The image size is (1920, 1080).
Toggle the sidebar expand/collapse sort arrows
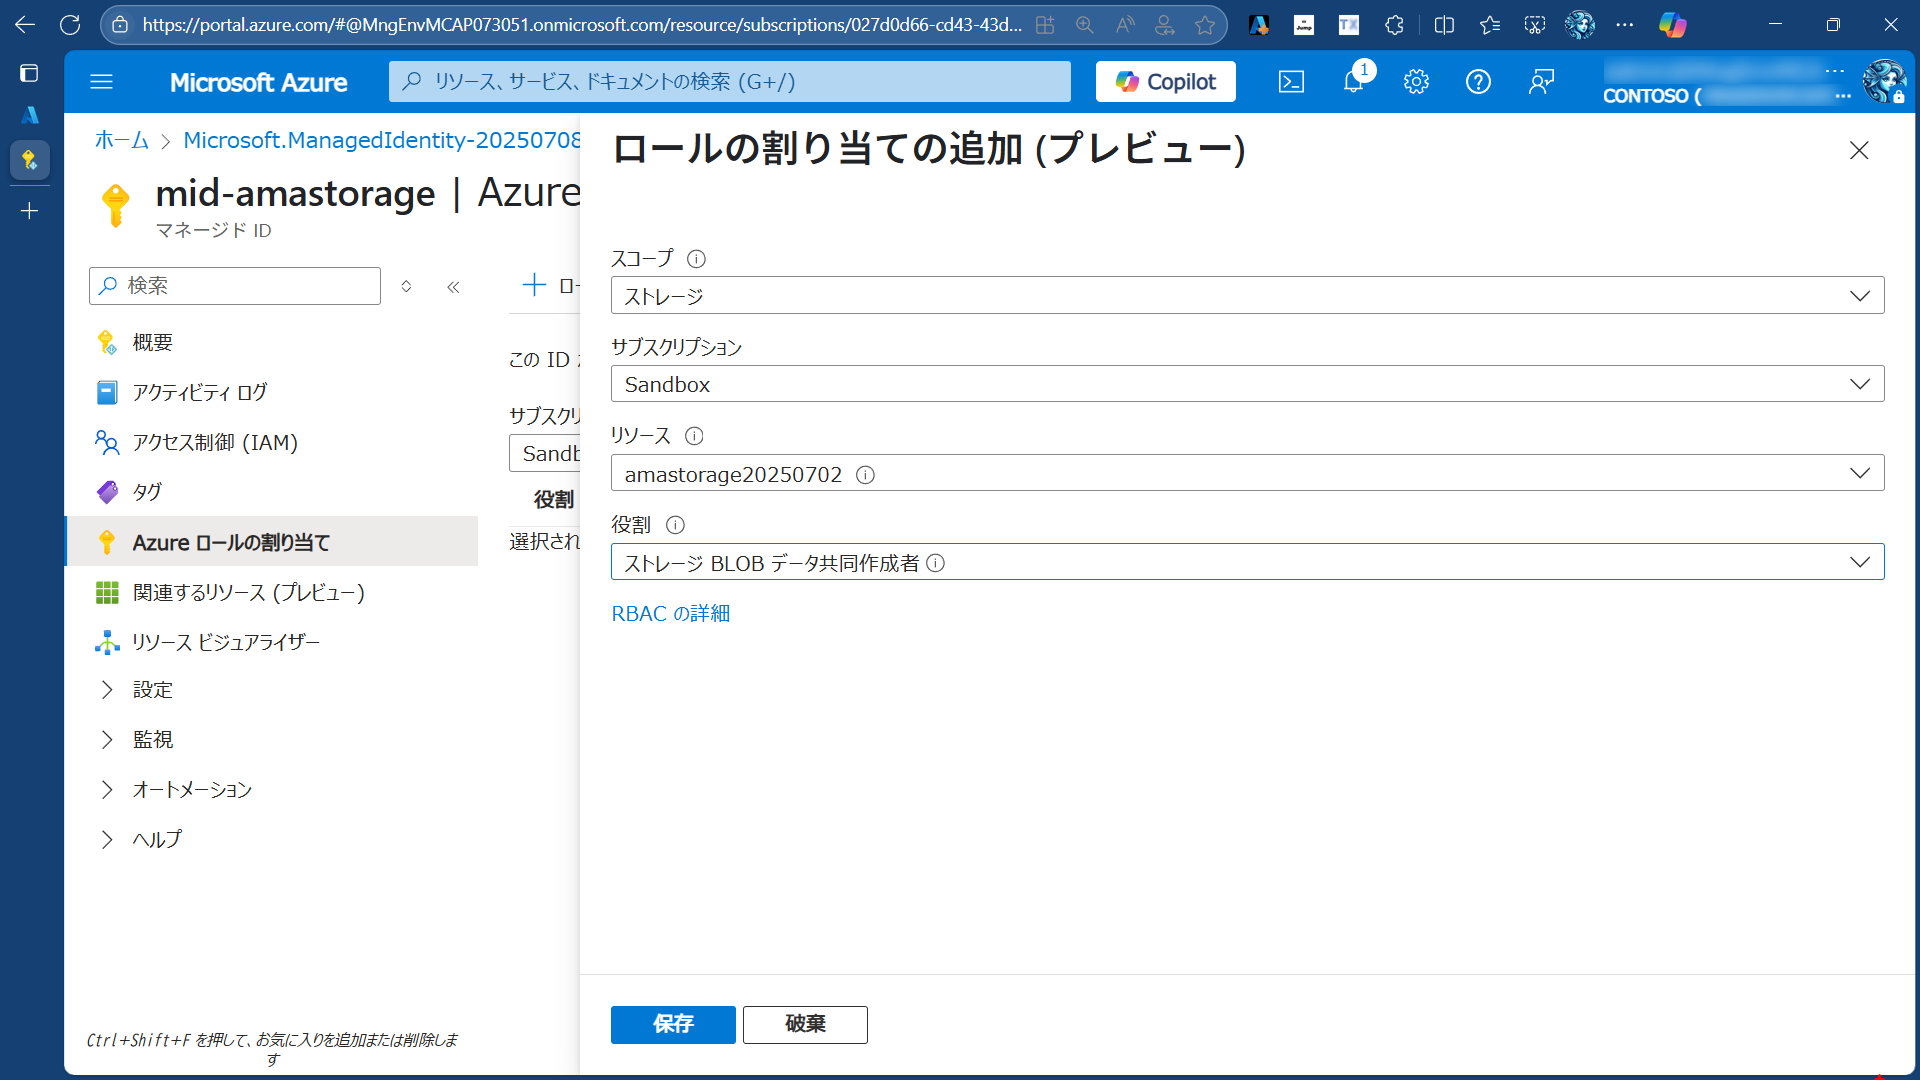[x=406, y=286]
